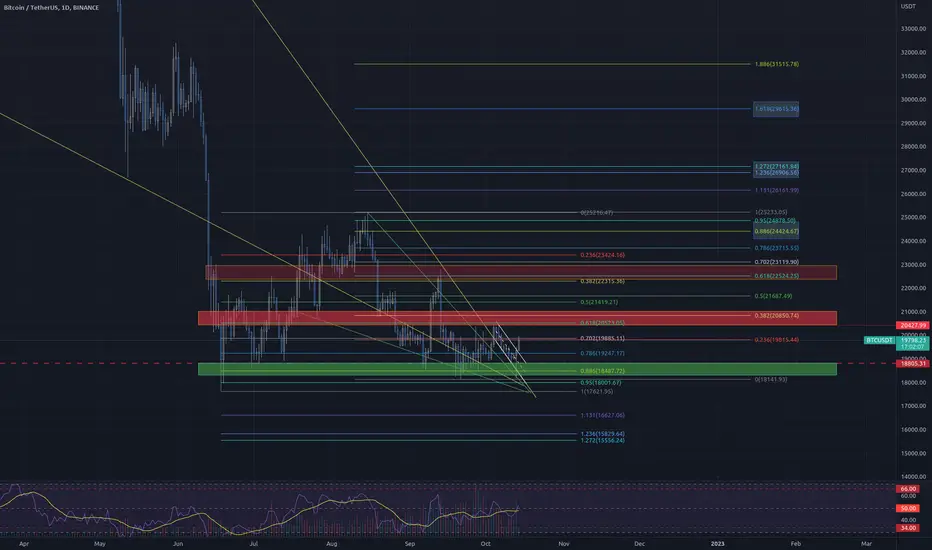This screenshot has height=550, width=932.
Task: Click the 0.236(19815.44) level label
Action: click(x=776, y=340)
